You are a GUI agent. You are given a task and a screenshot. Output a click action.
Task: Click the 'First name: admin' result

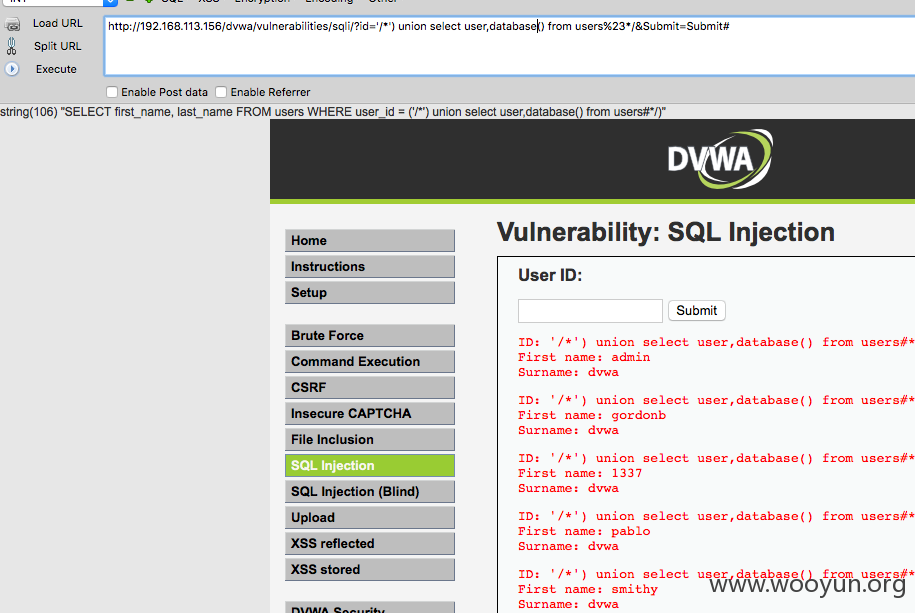click(584, 357)
